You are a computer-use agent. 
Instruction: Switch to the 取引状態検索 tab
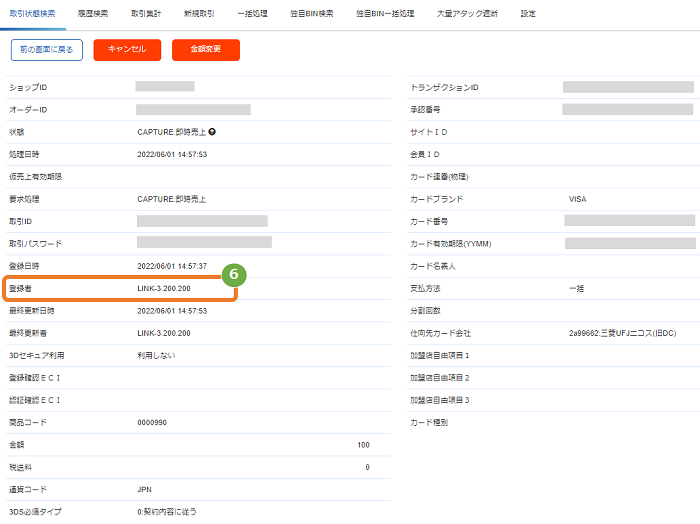pos(33,14)
